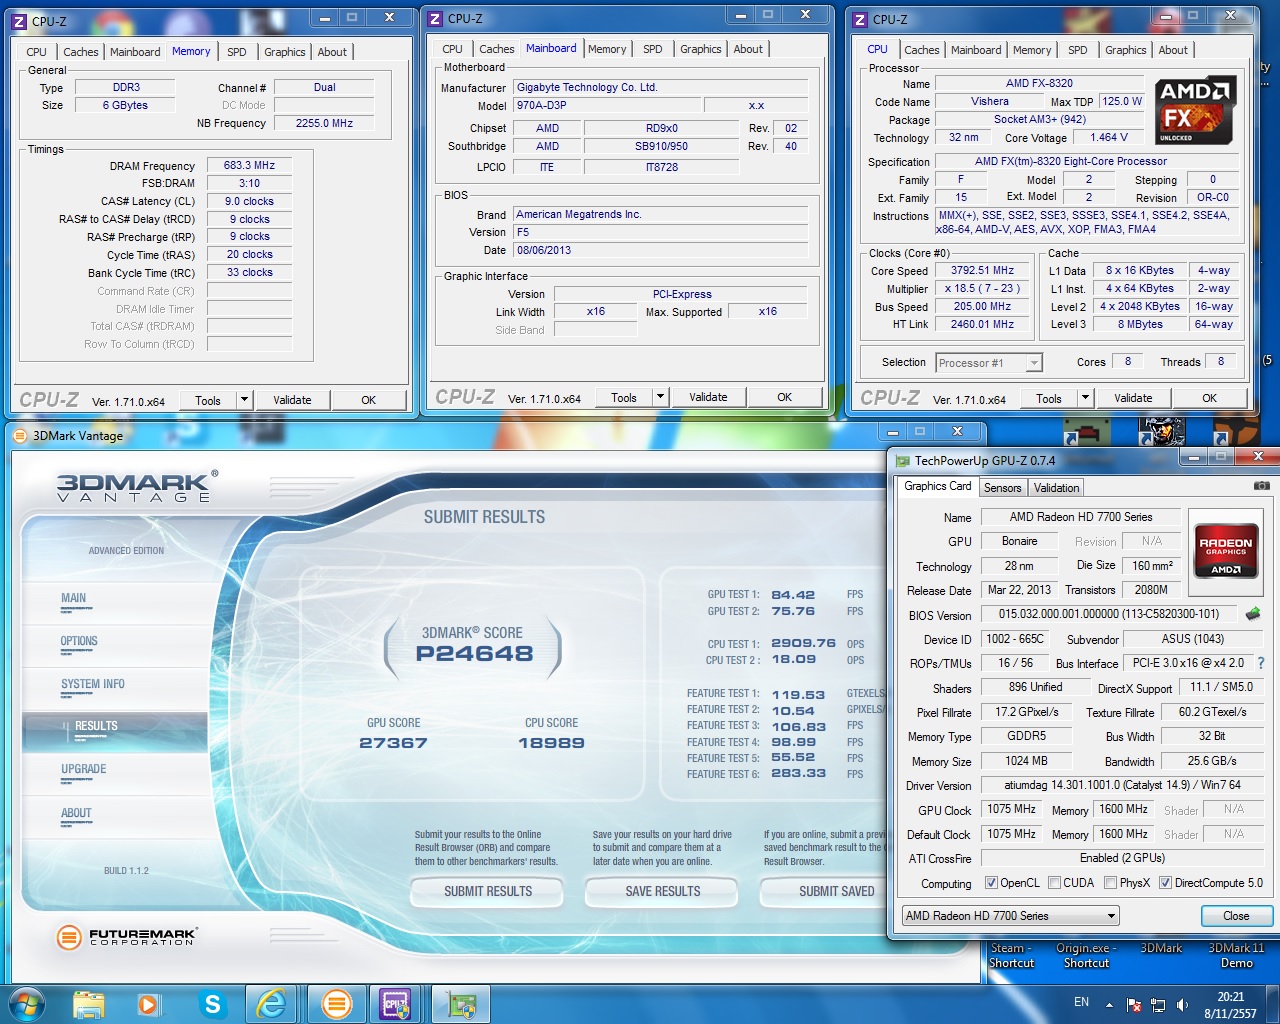
Task: Open the Processor #1 selection dropdown
Action: click(x=989, y=363)
